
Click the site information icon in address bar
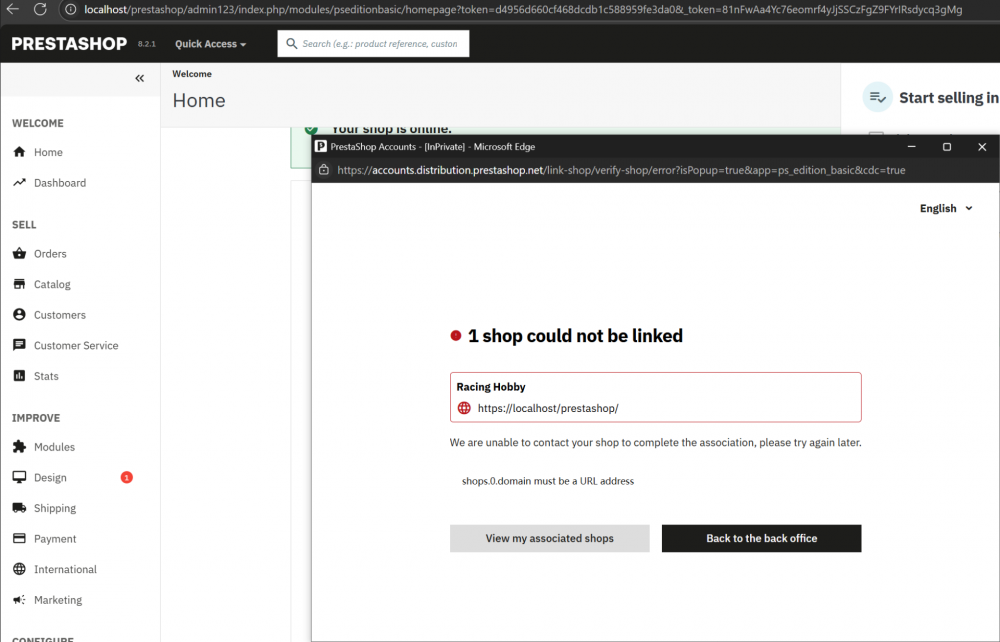pyautogui.click(x=71, y=10)
